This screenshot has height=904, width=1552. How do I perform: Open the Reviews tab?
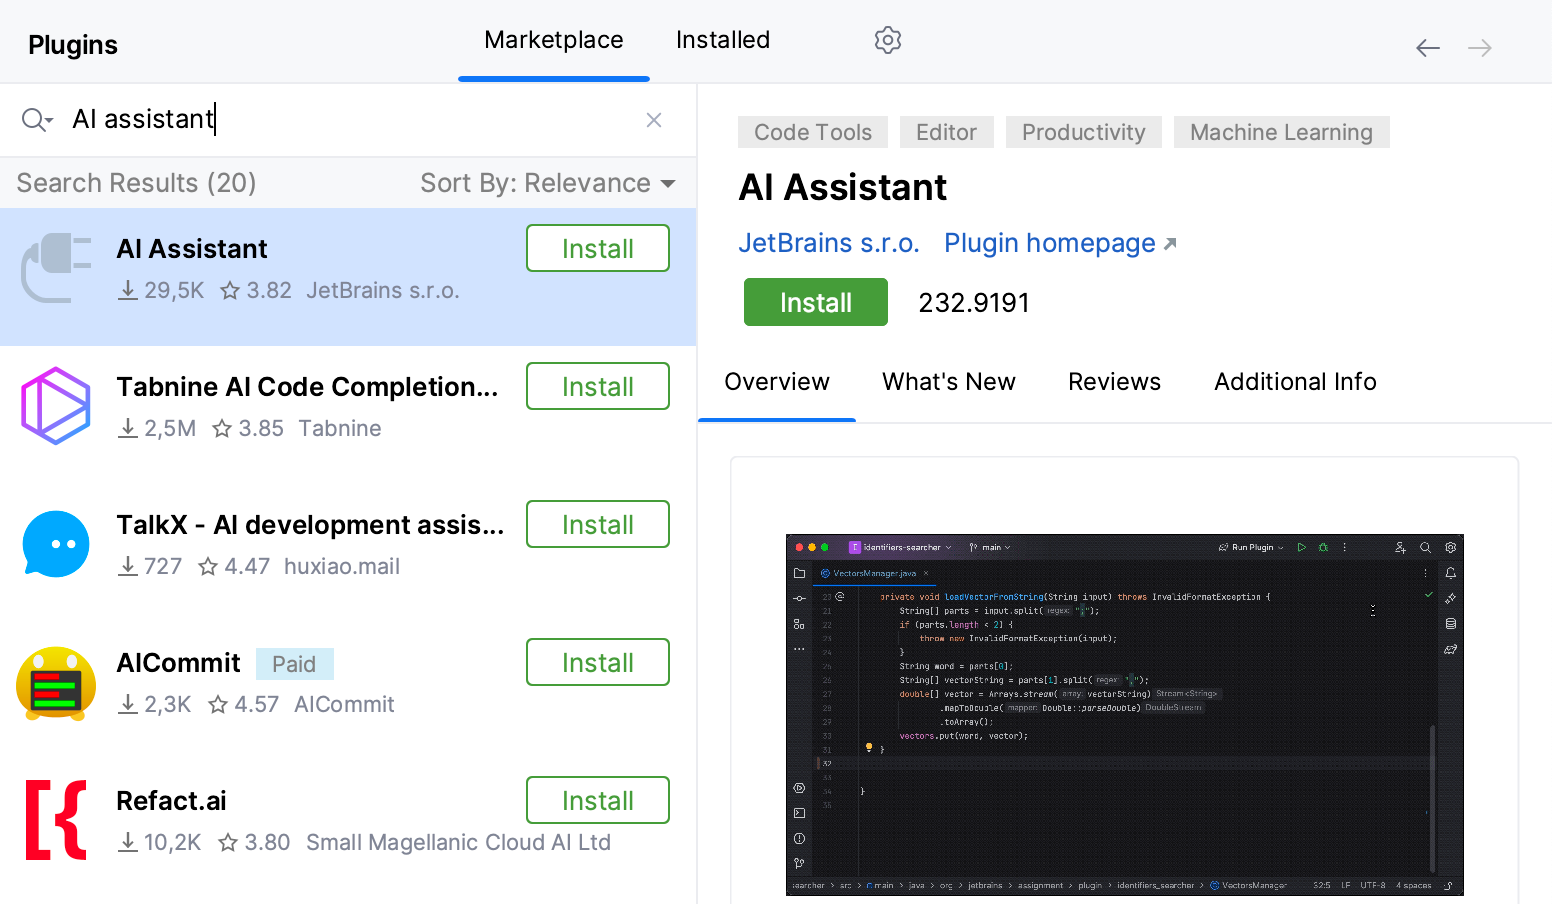click(1114, 381)
